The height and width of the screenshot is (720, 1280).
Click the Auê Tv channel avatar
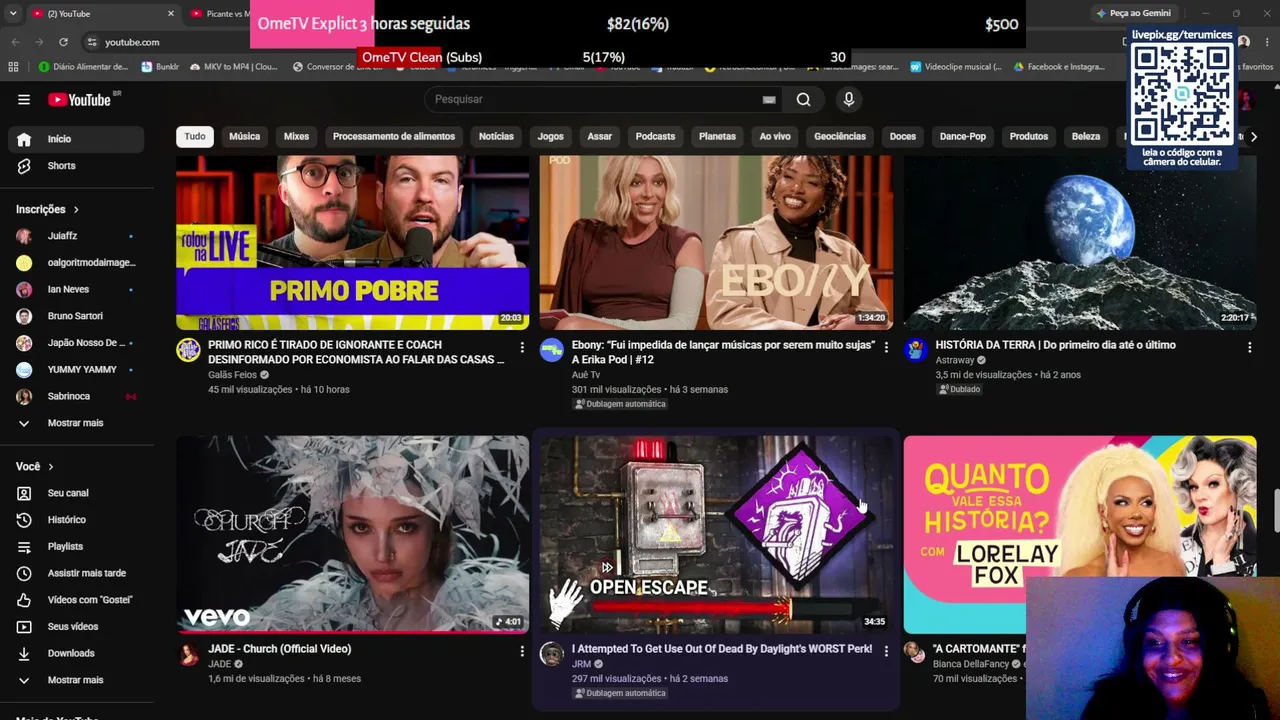552,350
